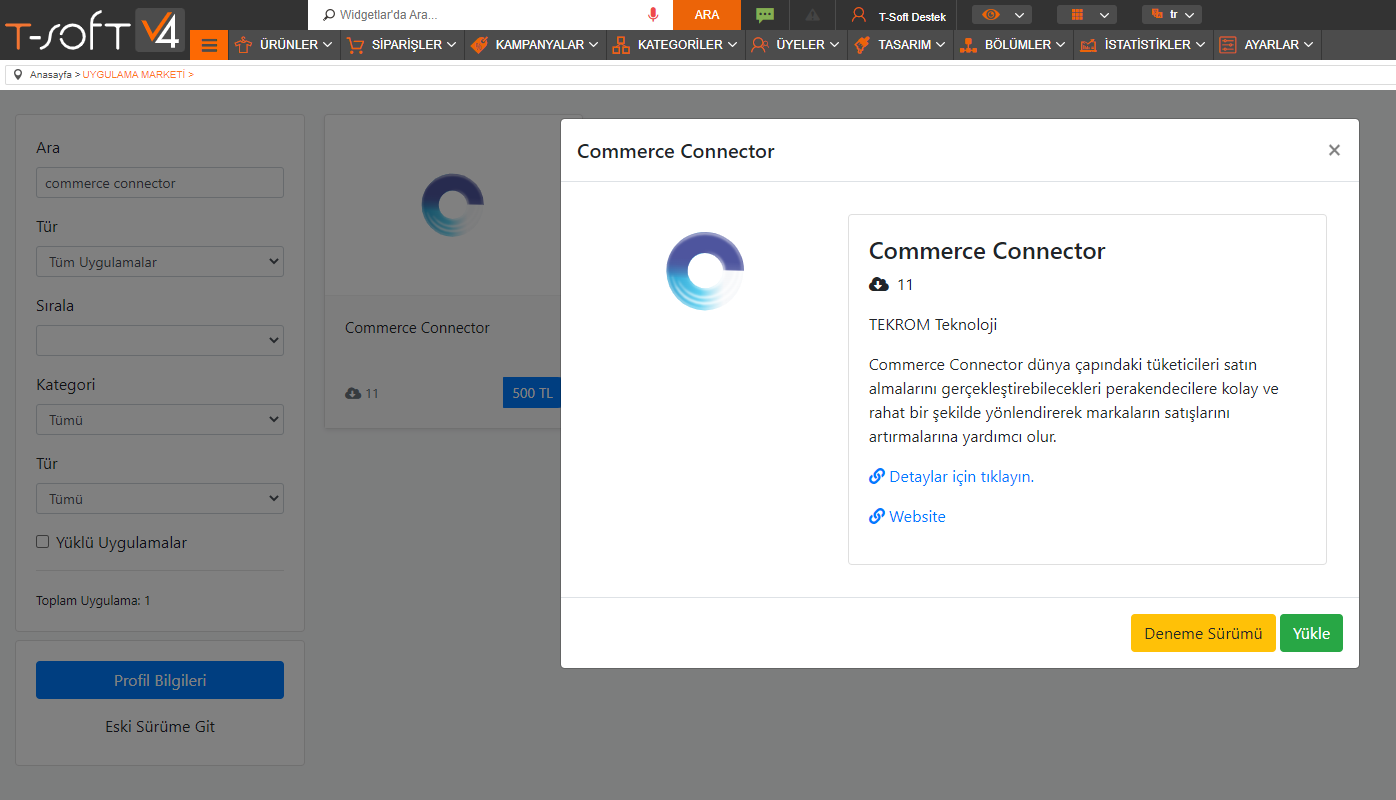
Task: Click the eye preview icon
Action: [991, 15]
